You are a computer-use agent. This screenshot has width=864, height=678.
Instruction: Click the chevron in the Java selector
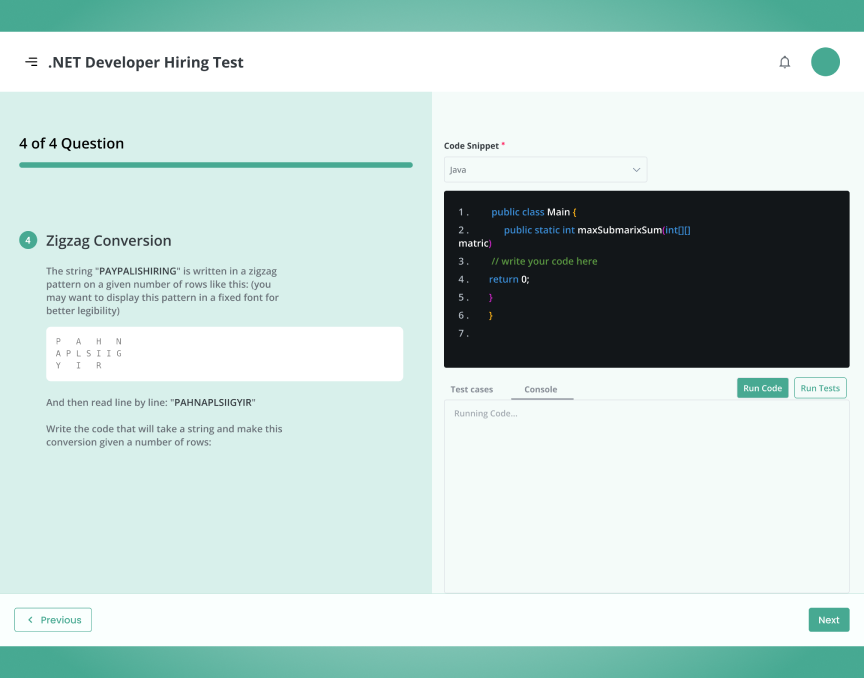point(636,170)
